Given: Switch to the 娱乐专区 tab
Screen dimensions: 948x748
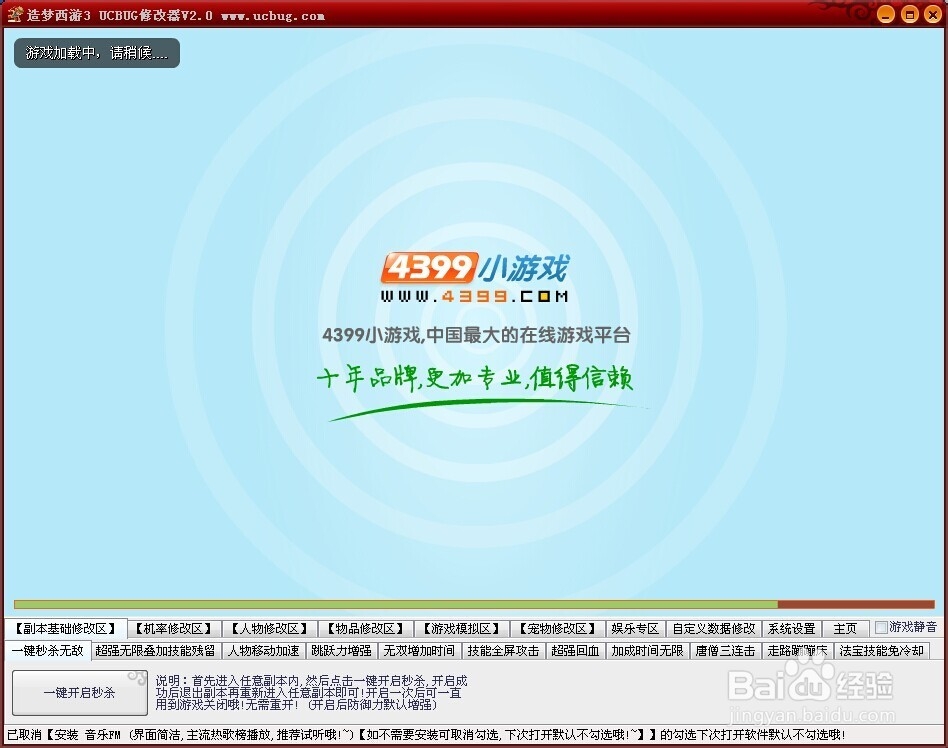Looking at the screenshot, I should click(x=635, y=629).
